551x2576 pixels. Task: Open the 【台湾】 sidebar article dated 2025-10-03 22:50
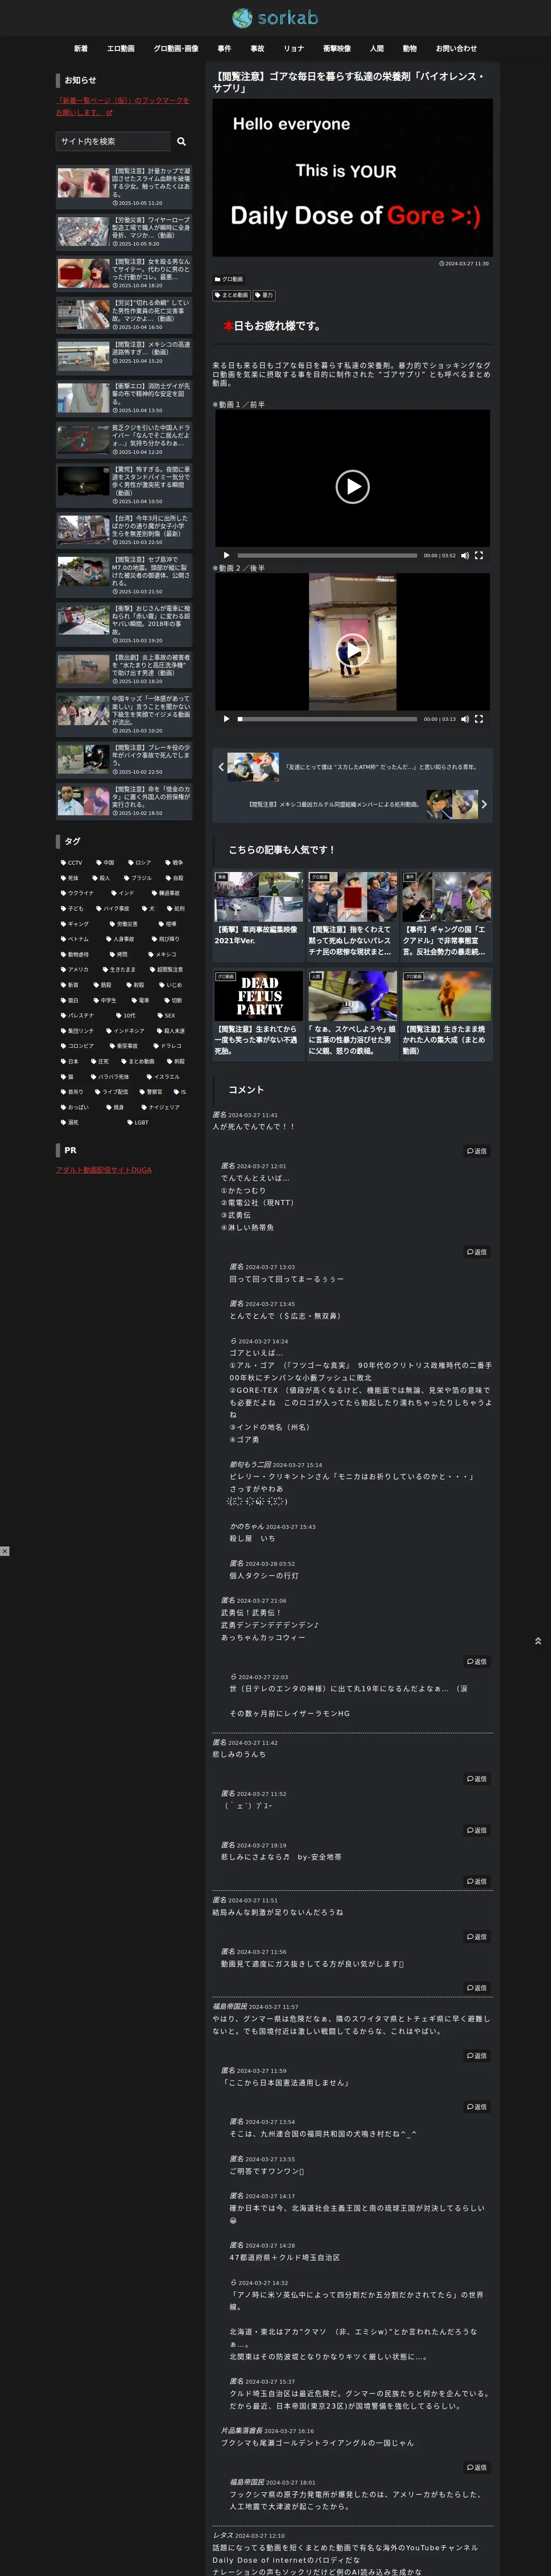tap(124, 530)
